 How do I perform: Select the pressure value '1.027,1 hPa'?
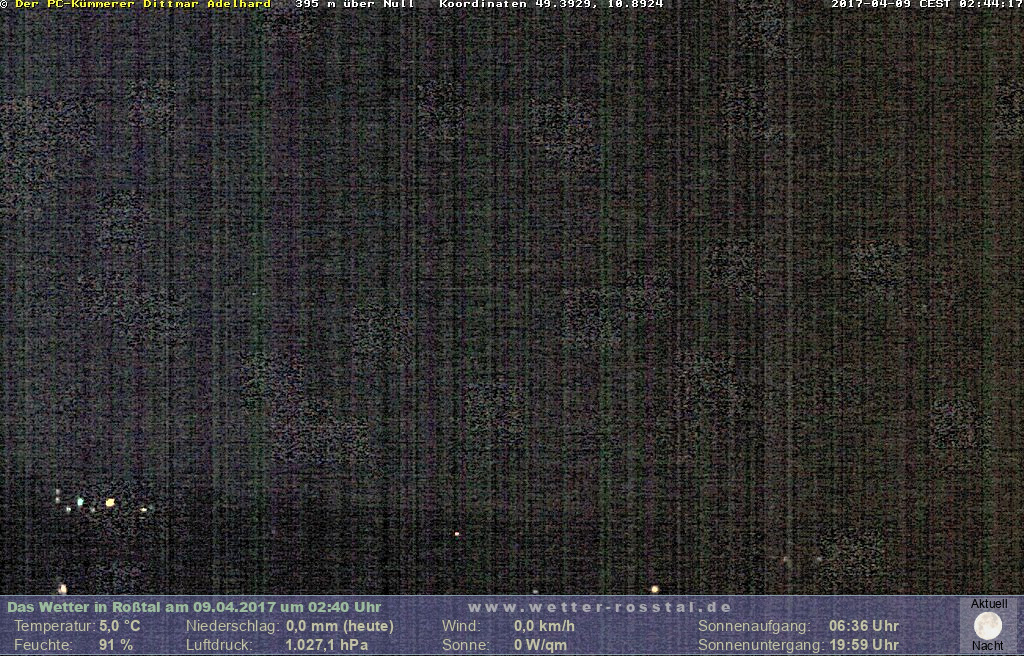pos(327,645)
